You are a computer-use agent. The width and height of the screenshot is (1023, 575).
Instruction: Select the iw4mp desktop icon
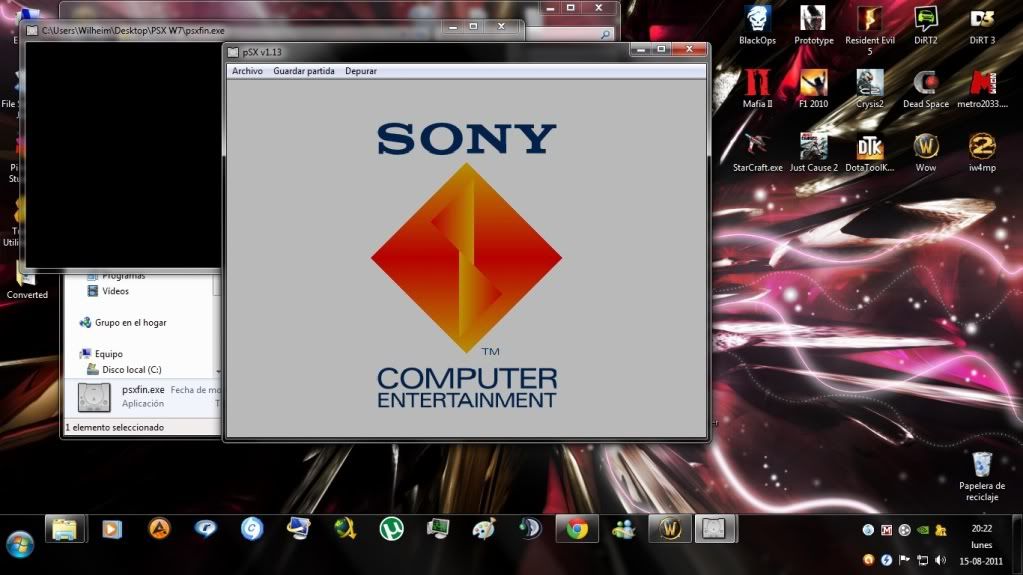[x=982, y=152]
